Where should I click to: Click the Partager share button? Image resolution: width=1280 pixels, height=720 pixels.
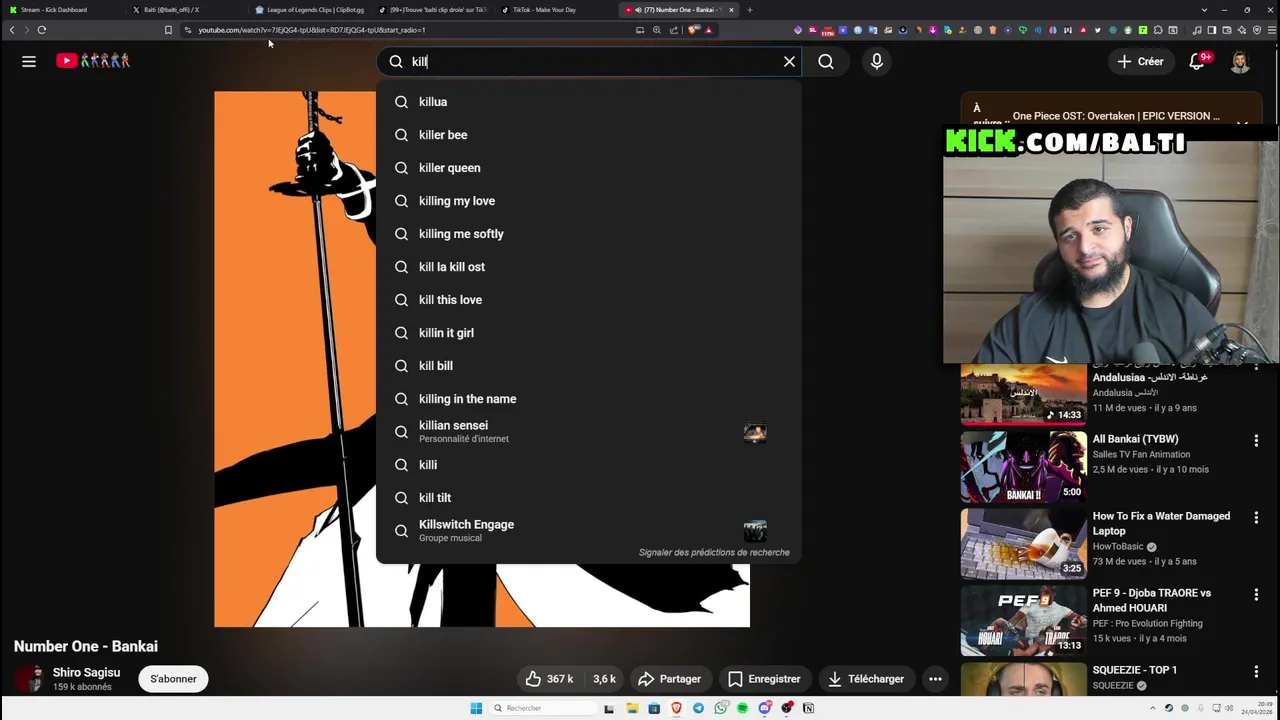[x=669, y=679]
